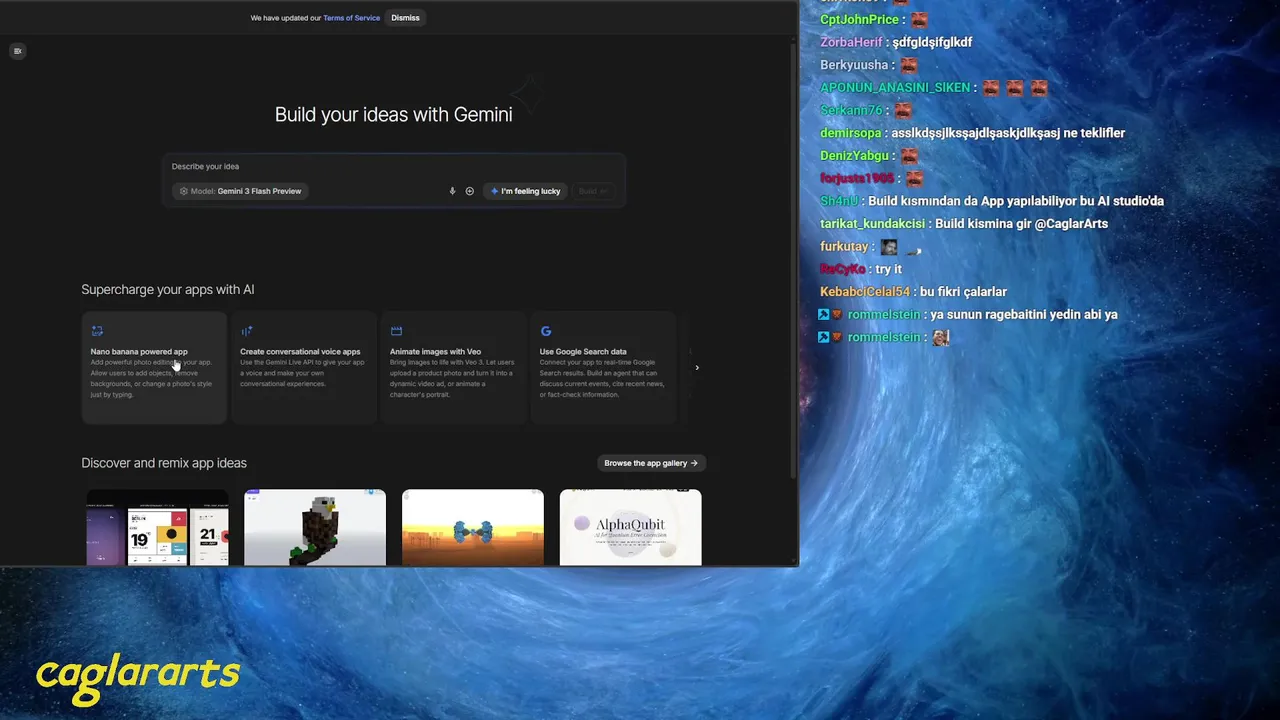Open the Gemini 3 Flash Preview model selector
This screenshot has width=1280, height=720.
click(241, 191)
